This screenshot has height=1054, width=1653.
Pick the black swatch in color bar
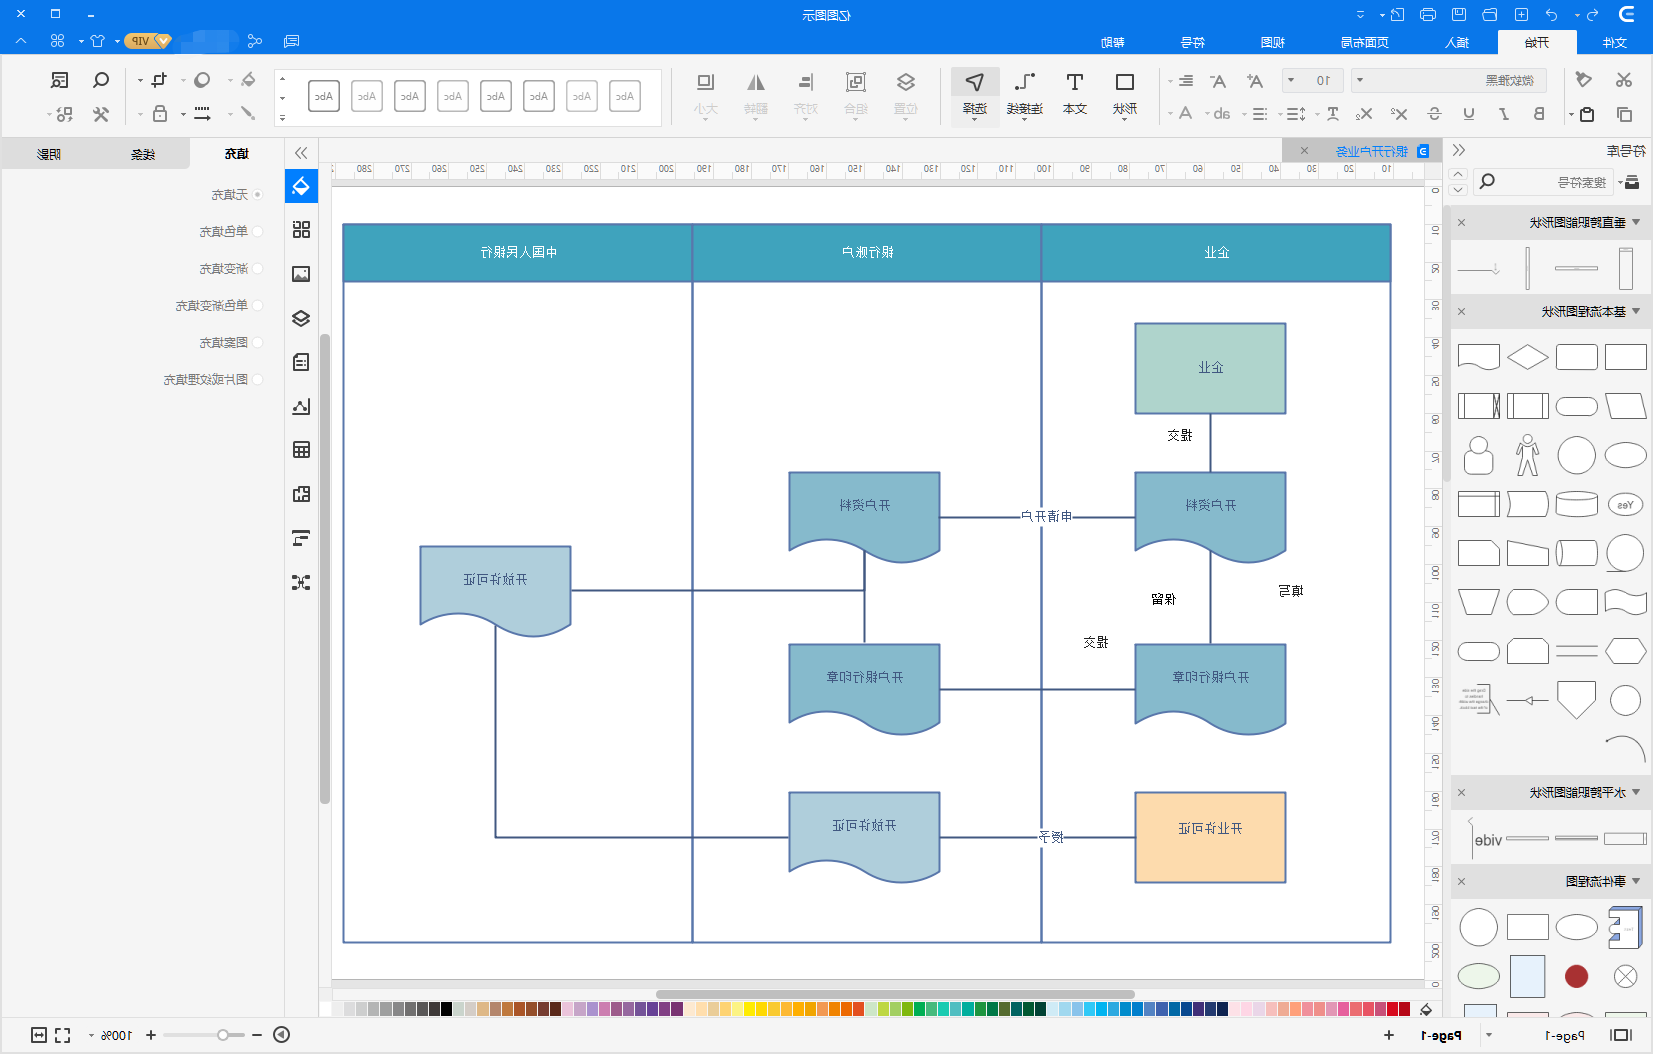click(x=446, y=1009)
